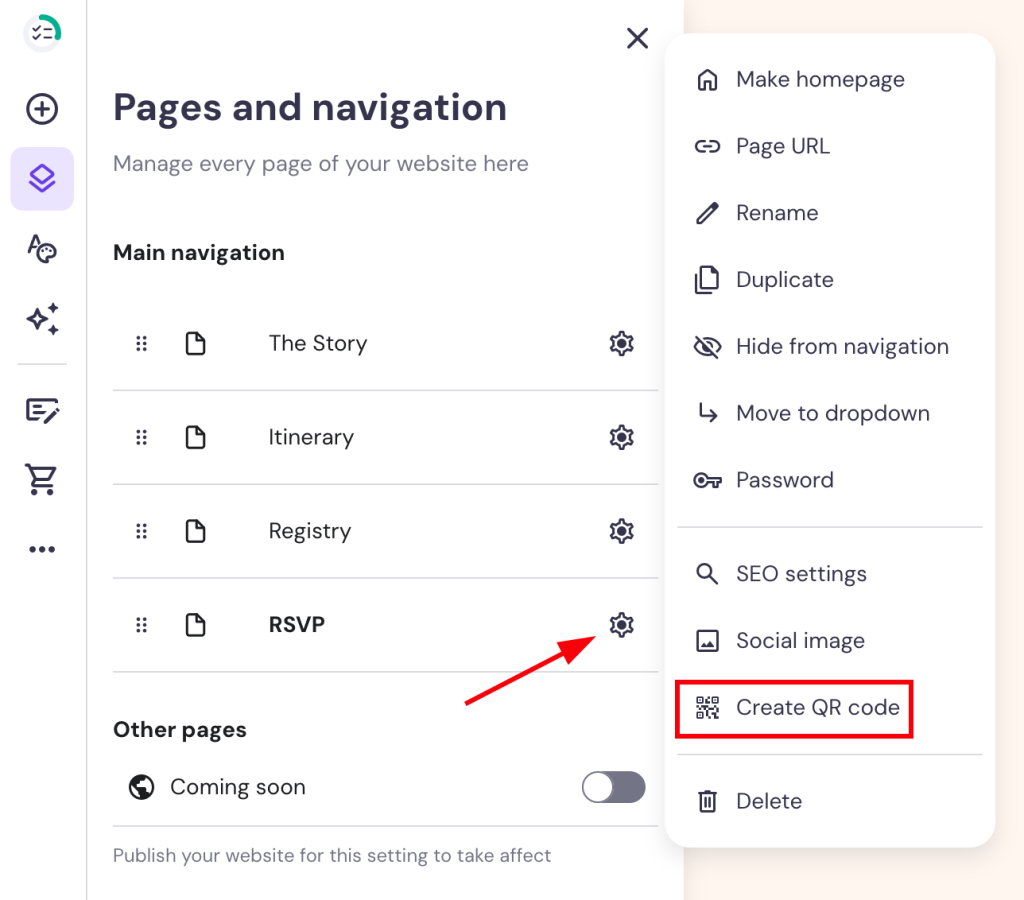The width and height of the screenshot is (1024, 900).
Task: Open the online store cart icon
Action: [x=41, y=479]
